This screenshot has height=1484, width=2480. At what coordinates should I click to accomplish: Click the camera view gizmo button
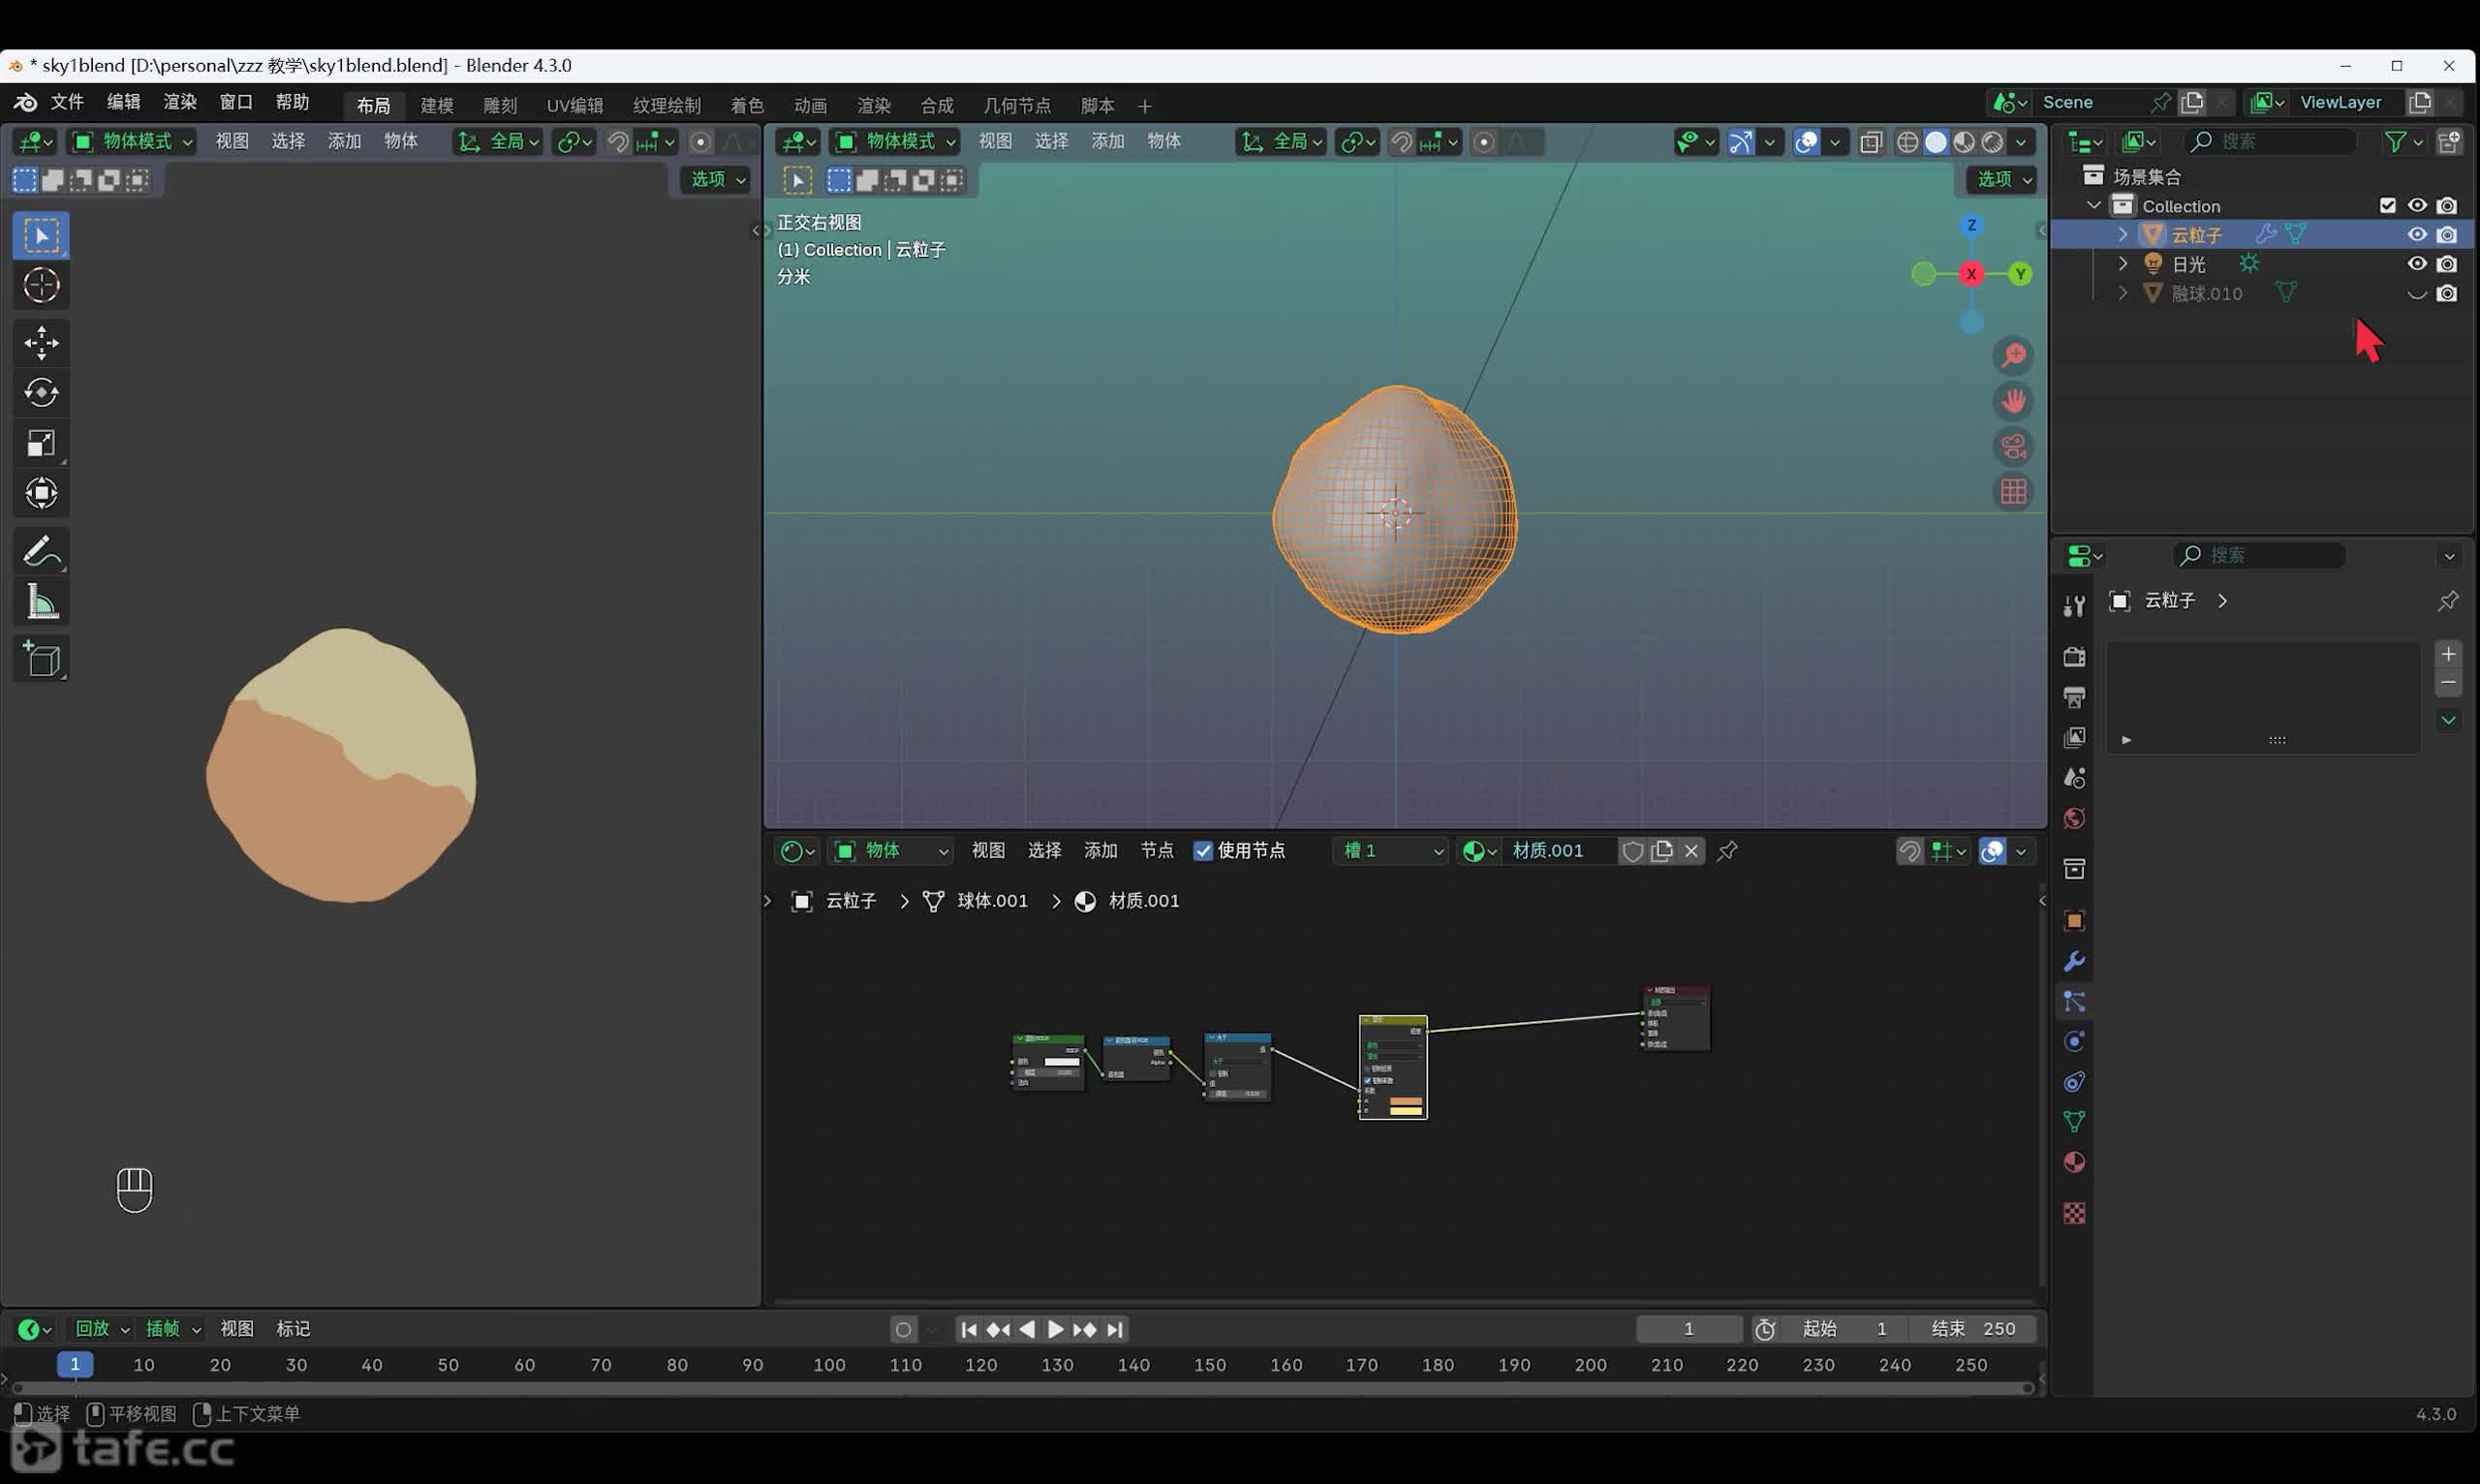point(2013,446)
